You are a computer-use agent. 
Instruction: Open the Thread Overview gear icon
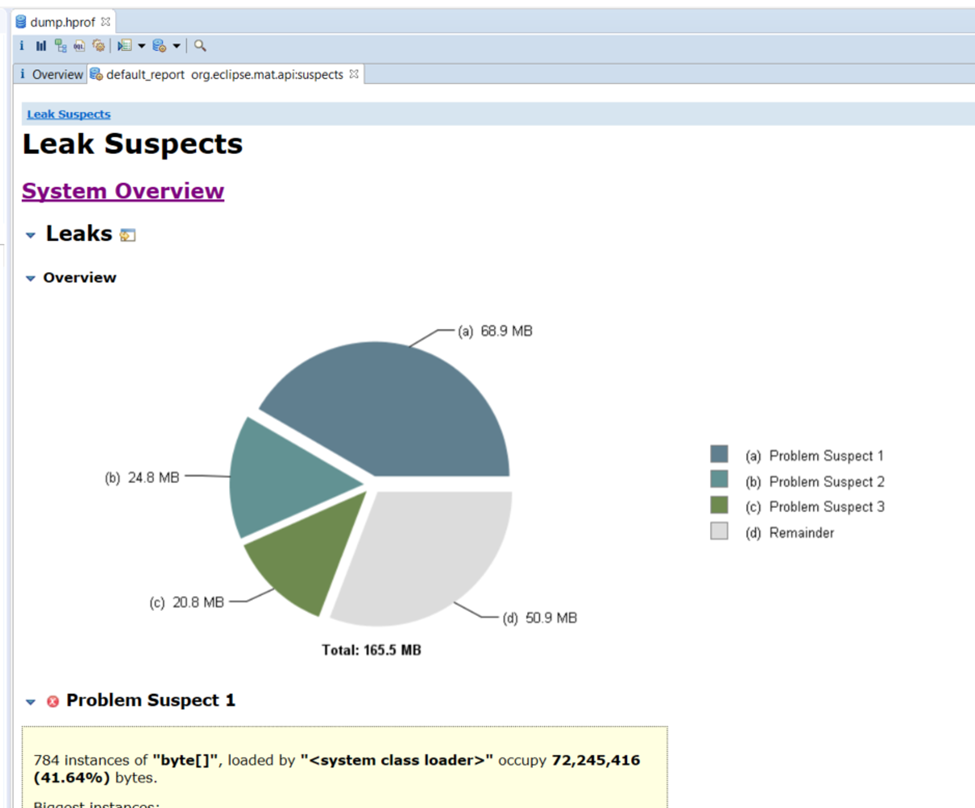[98, 45]
